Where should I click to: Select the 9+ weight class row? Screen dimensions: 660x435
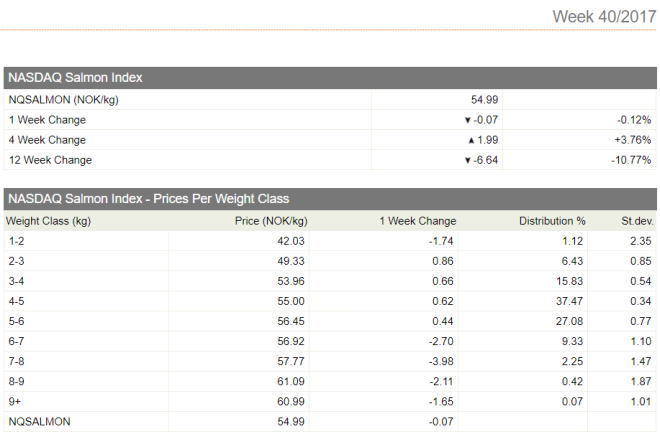click(x=330, y=402)
